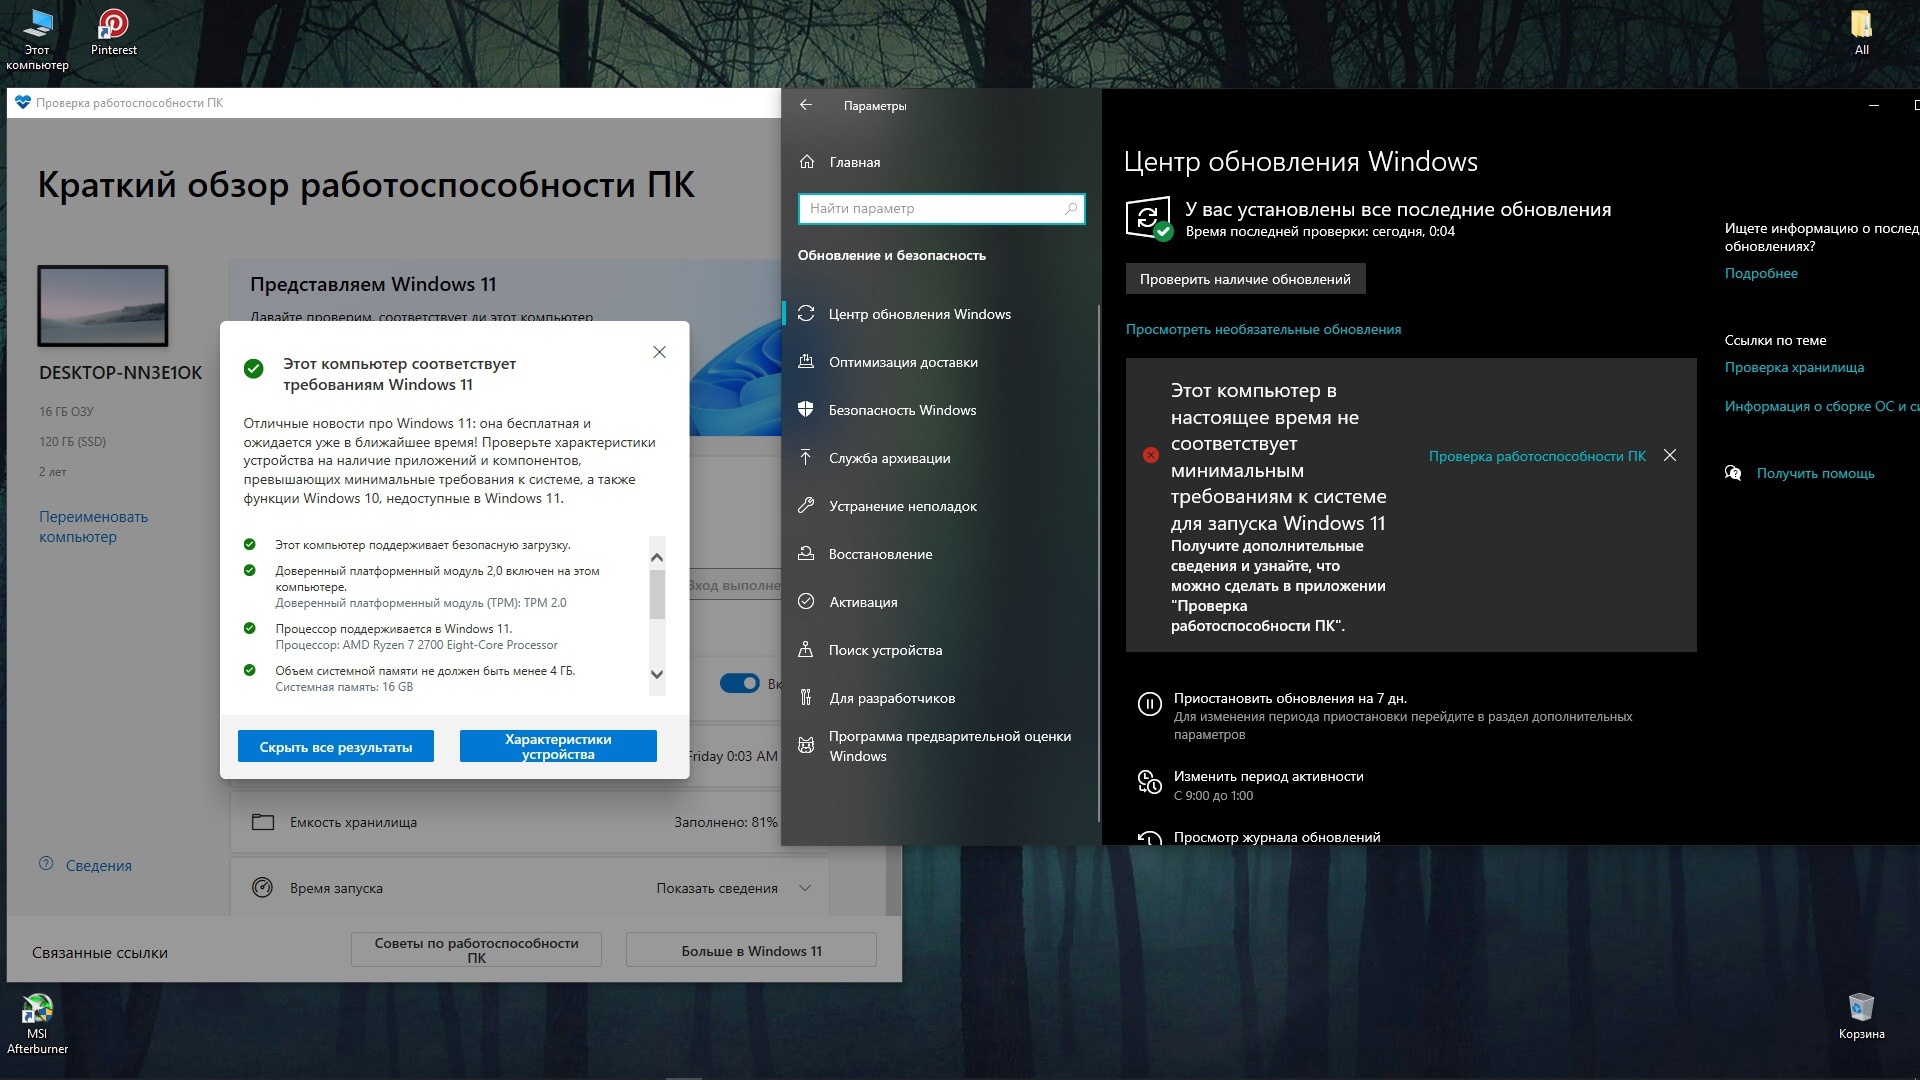Click the history icon beside 'Просмотр журнала обновлений'
Viewport: 1920px width, 1080px height.
[x=1149, y=838]
